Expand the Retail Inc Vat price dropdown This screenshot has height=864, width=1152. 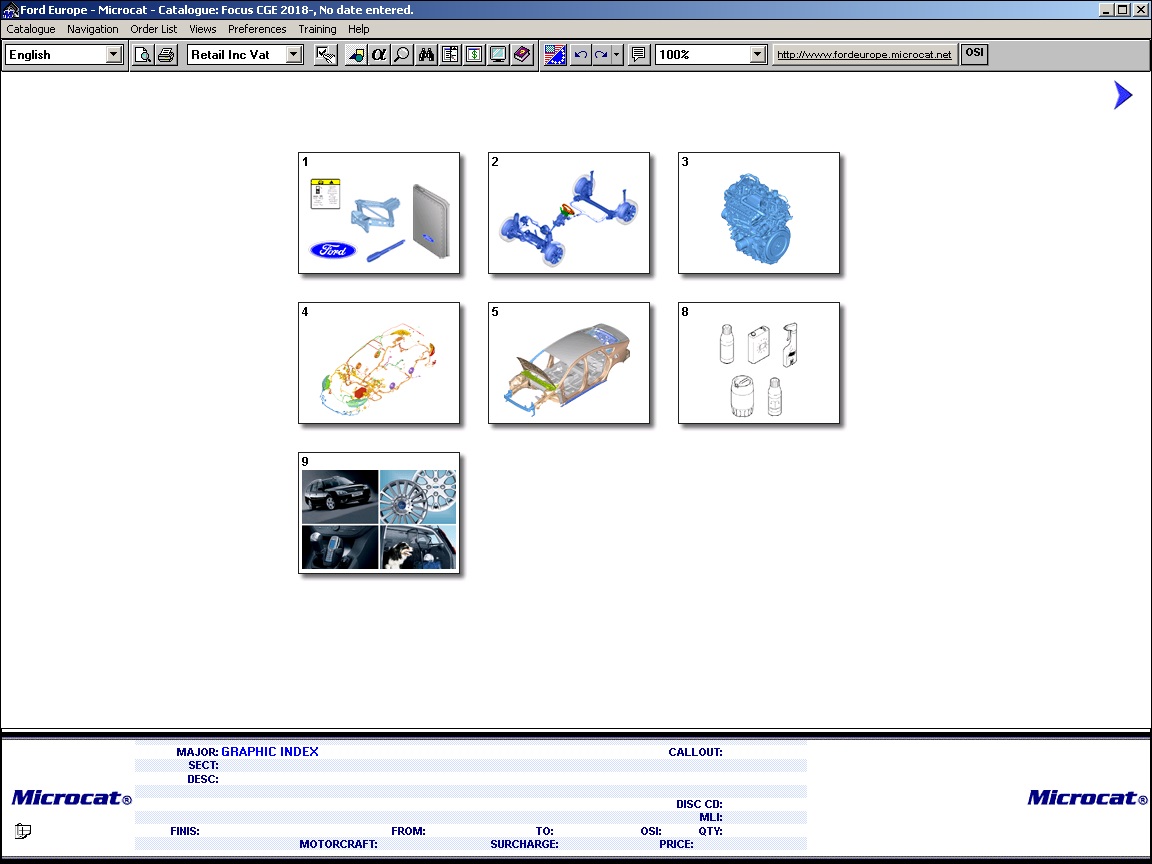pyautogui.click(x=294, y=55)
